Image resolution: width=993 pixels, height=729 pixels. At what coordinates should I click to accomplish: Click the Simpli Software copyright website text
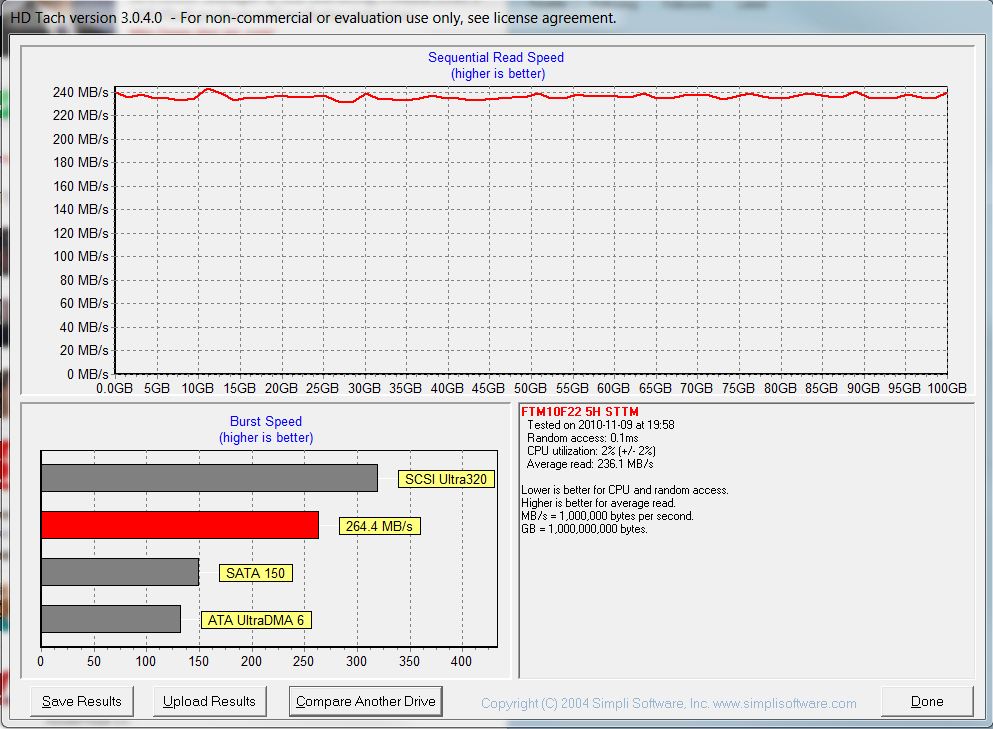coord(668,704)
